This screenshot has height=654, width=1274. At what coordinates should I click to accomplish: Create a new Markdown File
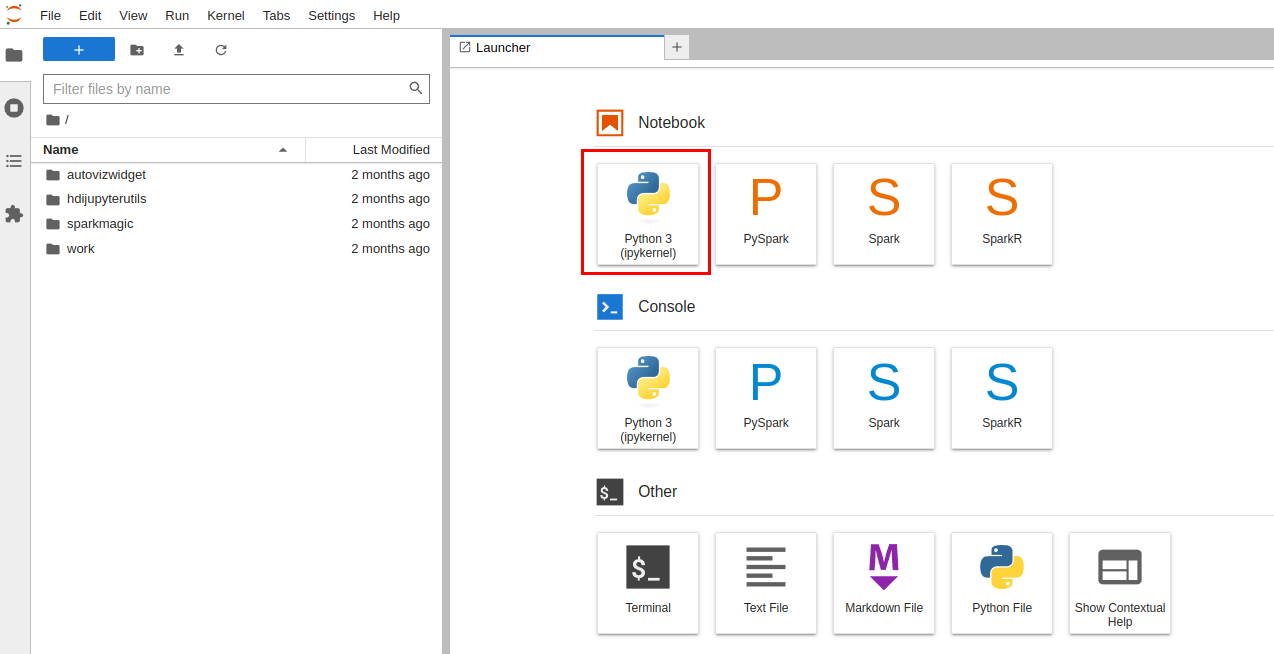point(884,582)
